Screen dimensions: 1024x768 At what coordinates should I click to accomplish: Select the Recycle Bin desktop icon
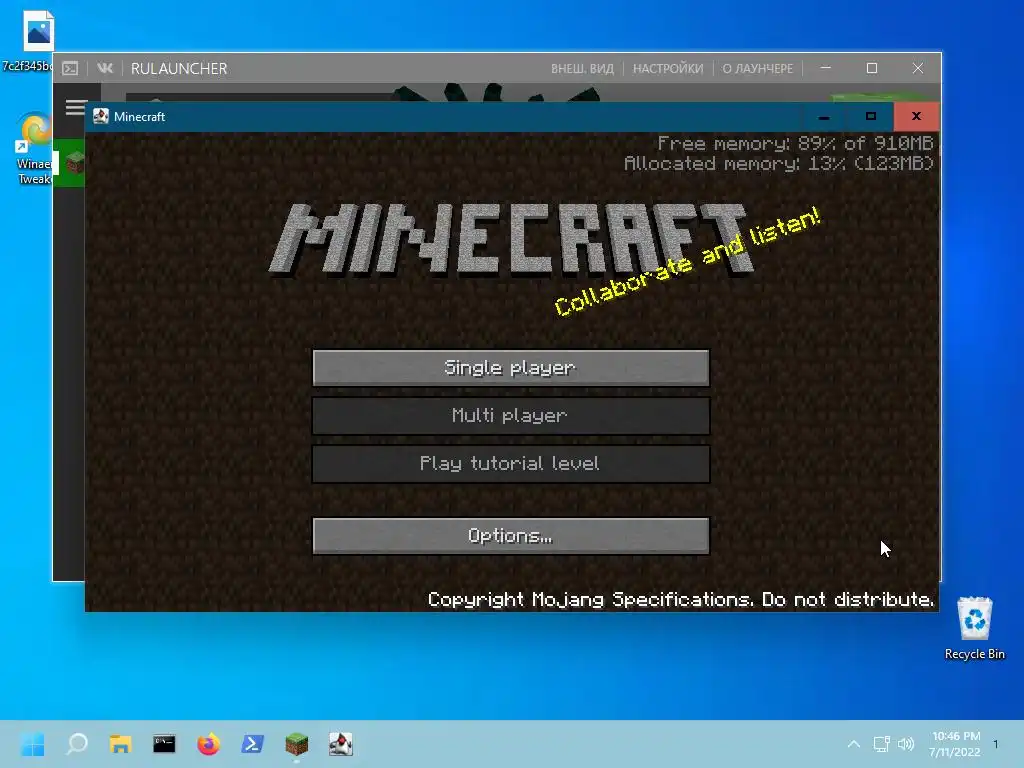[974, 628]
